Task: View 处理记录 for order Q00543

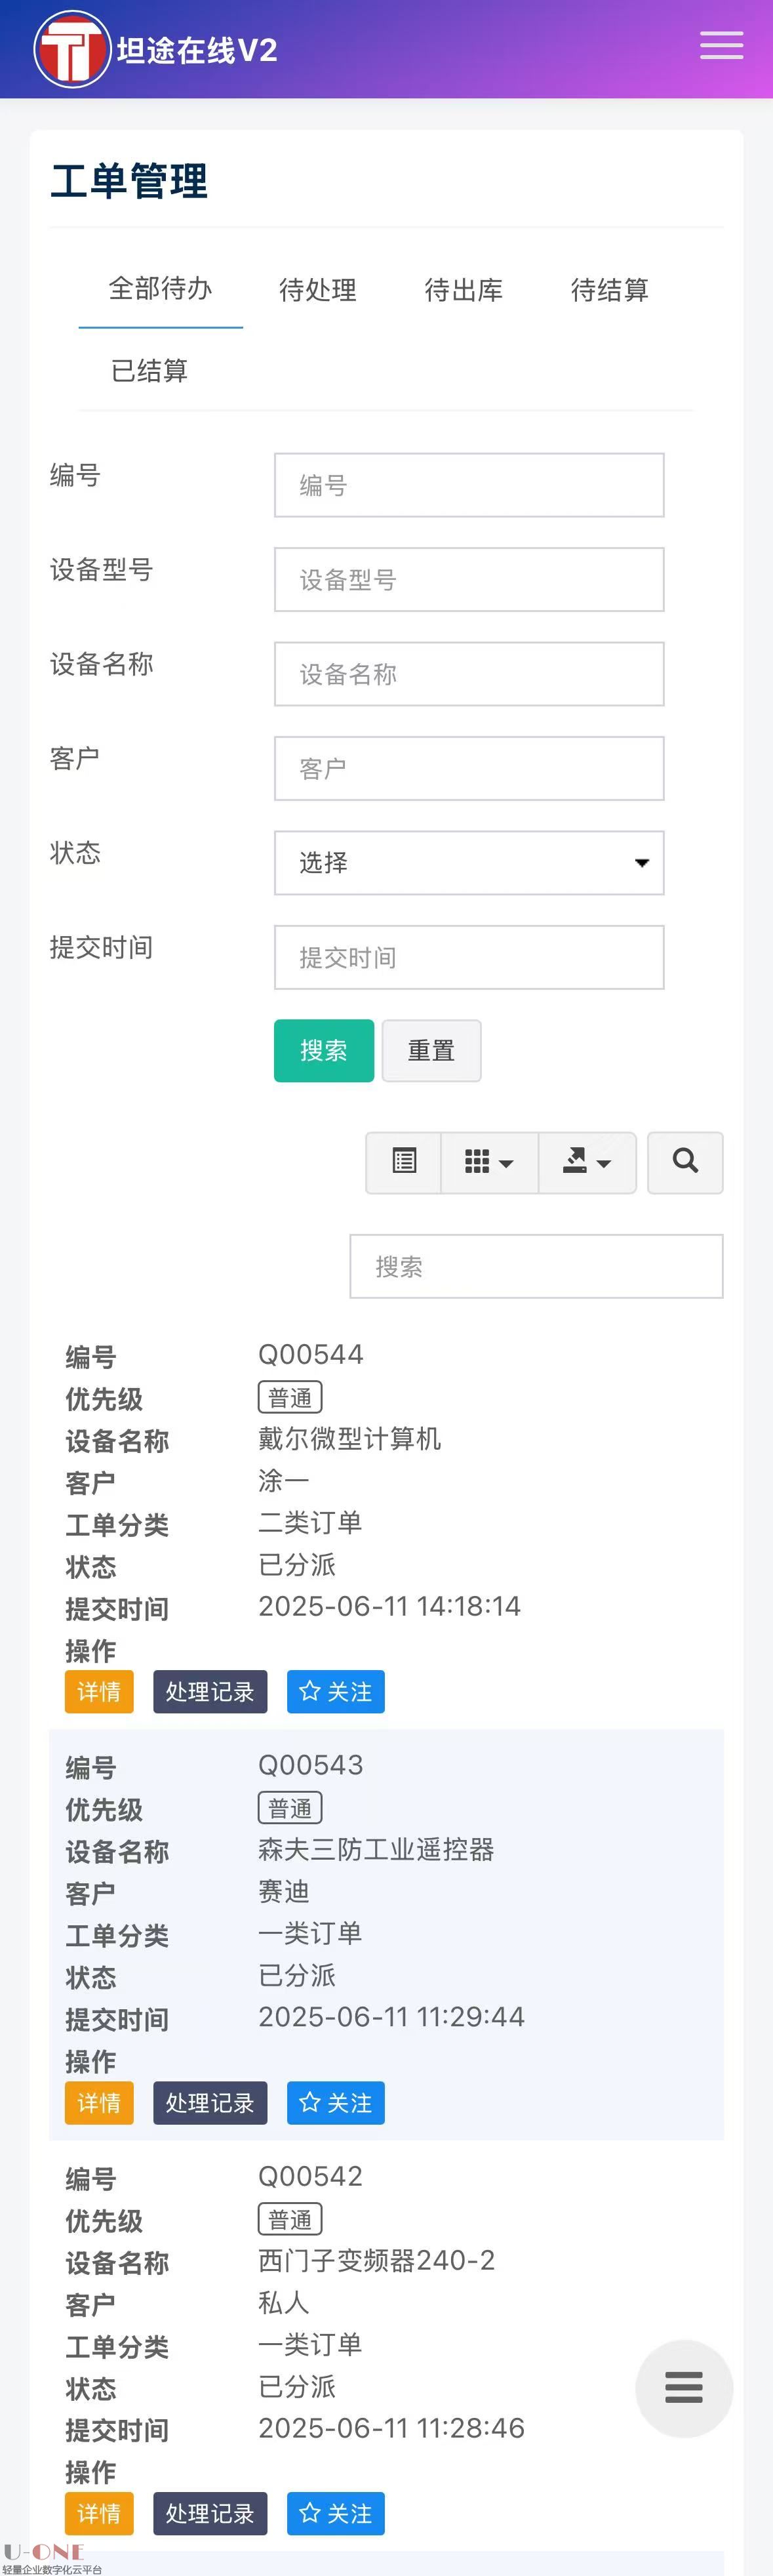Action: coord(210,2103)
